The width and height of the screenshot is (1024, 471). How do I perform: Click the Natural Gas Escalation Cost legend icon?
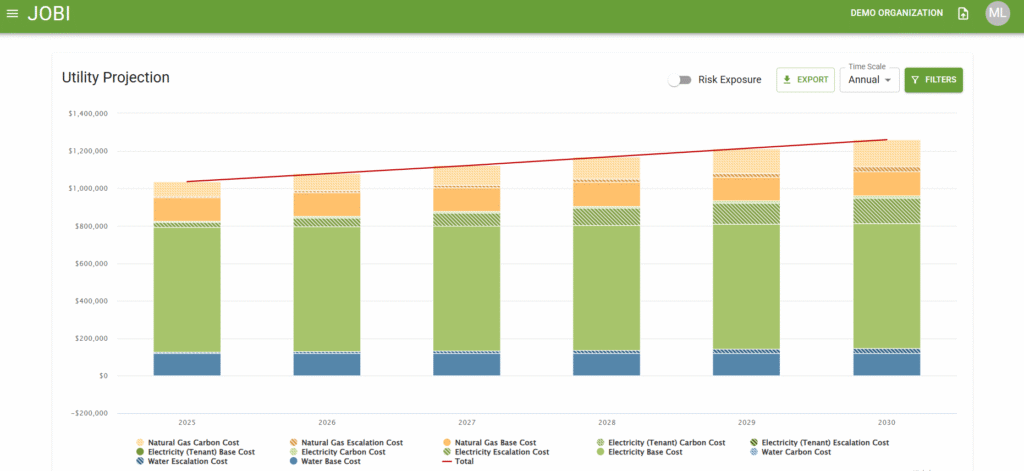(293, 442)
